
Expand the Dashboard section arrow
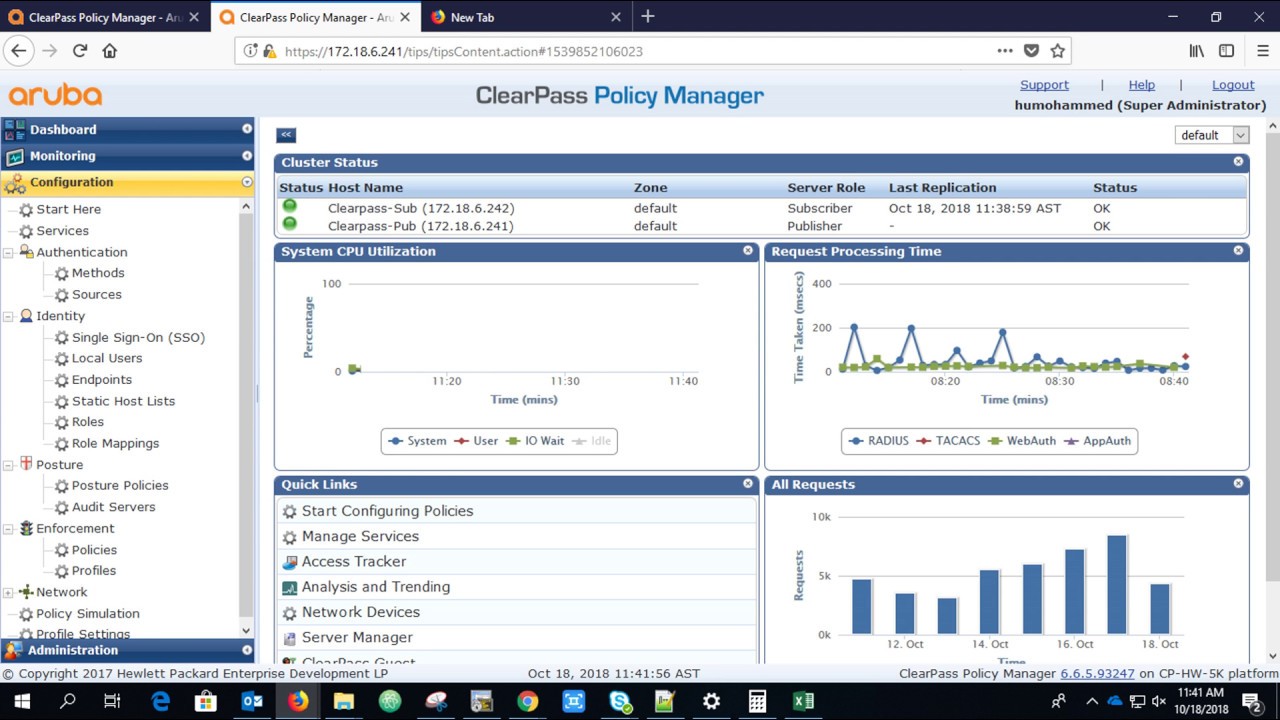point(247,129)
